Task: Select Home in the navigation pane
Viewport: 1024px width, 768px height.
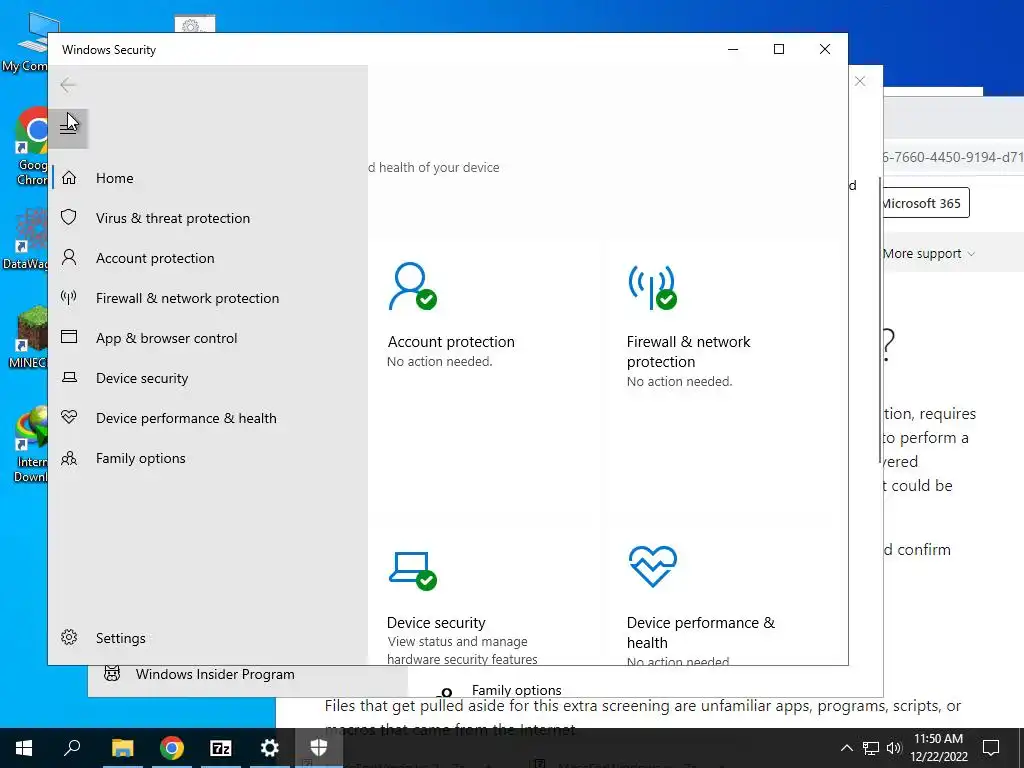Action: [208, 178]
